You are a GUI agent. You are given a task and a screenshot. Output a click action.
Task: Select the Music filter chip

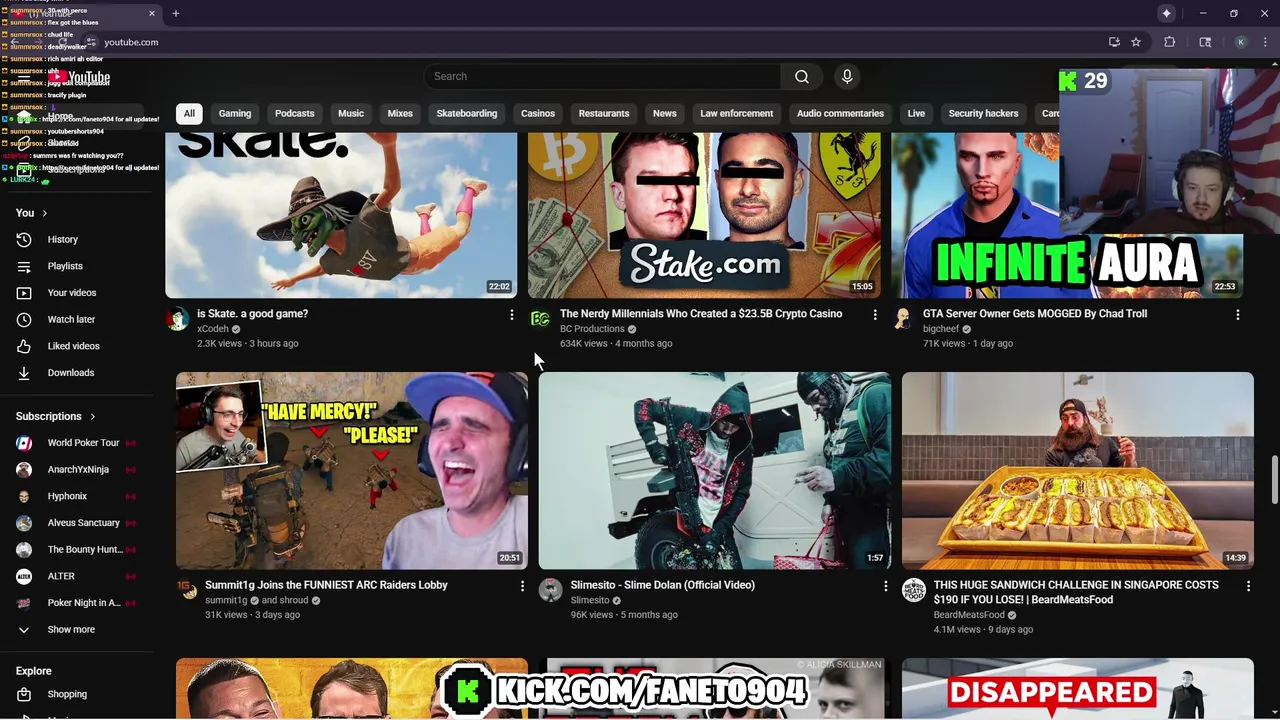[351, 113]
